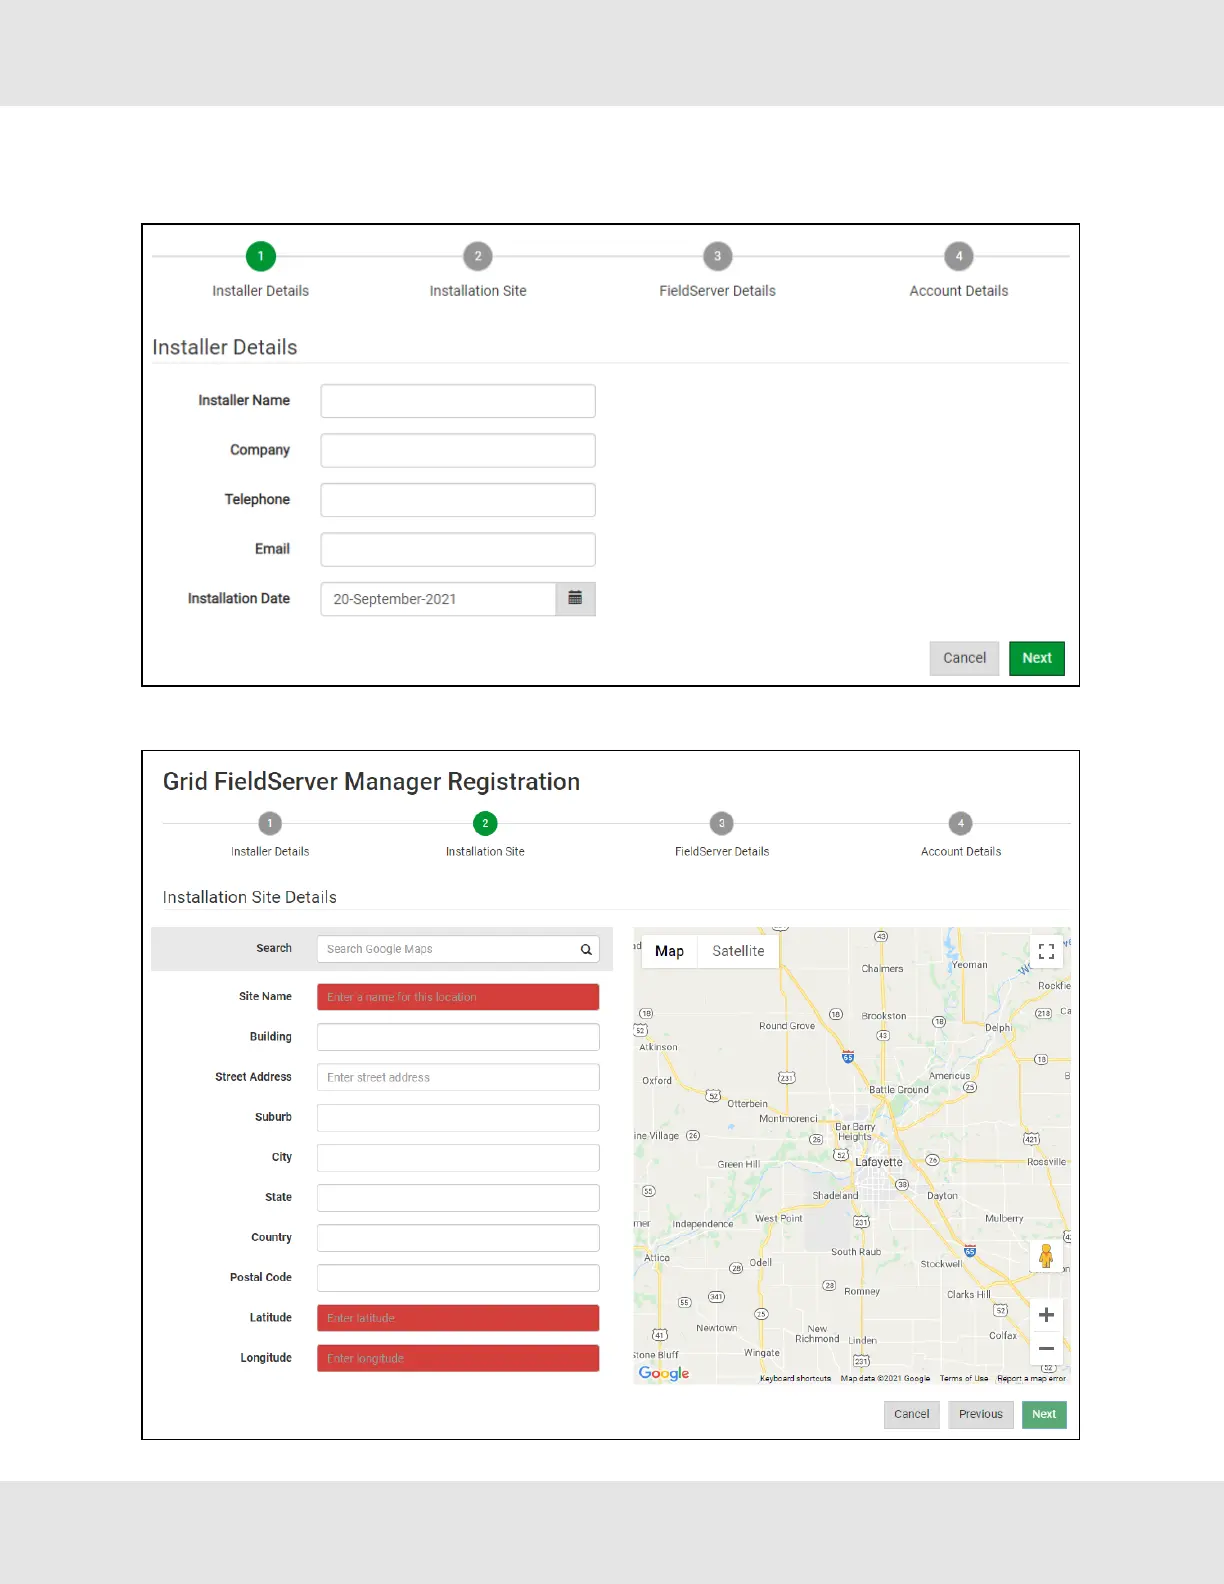Click step 4 circle in upper wizard
Viewport: 1224px width, 1584px height.
click(959, 256)
